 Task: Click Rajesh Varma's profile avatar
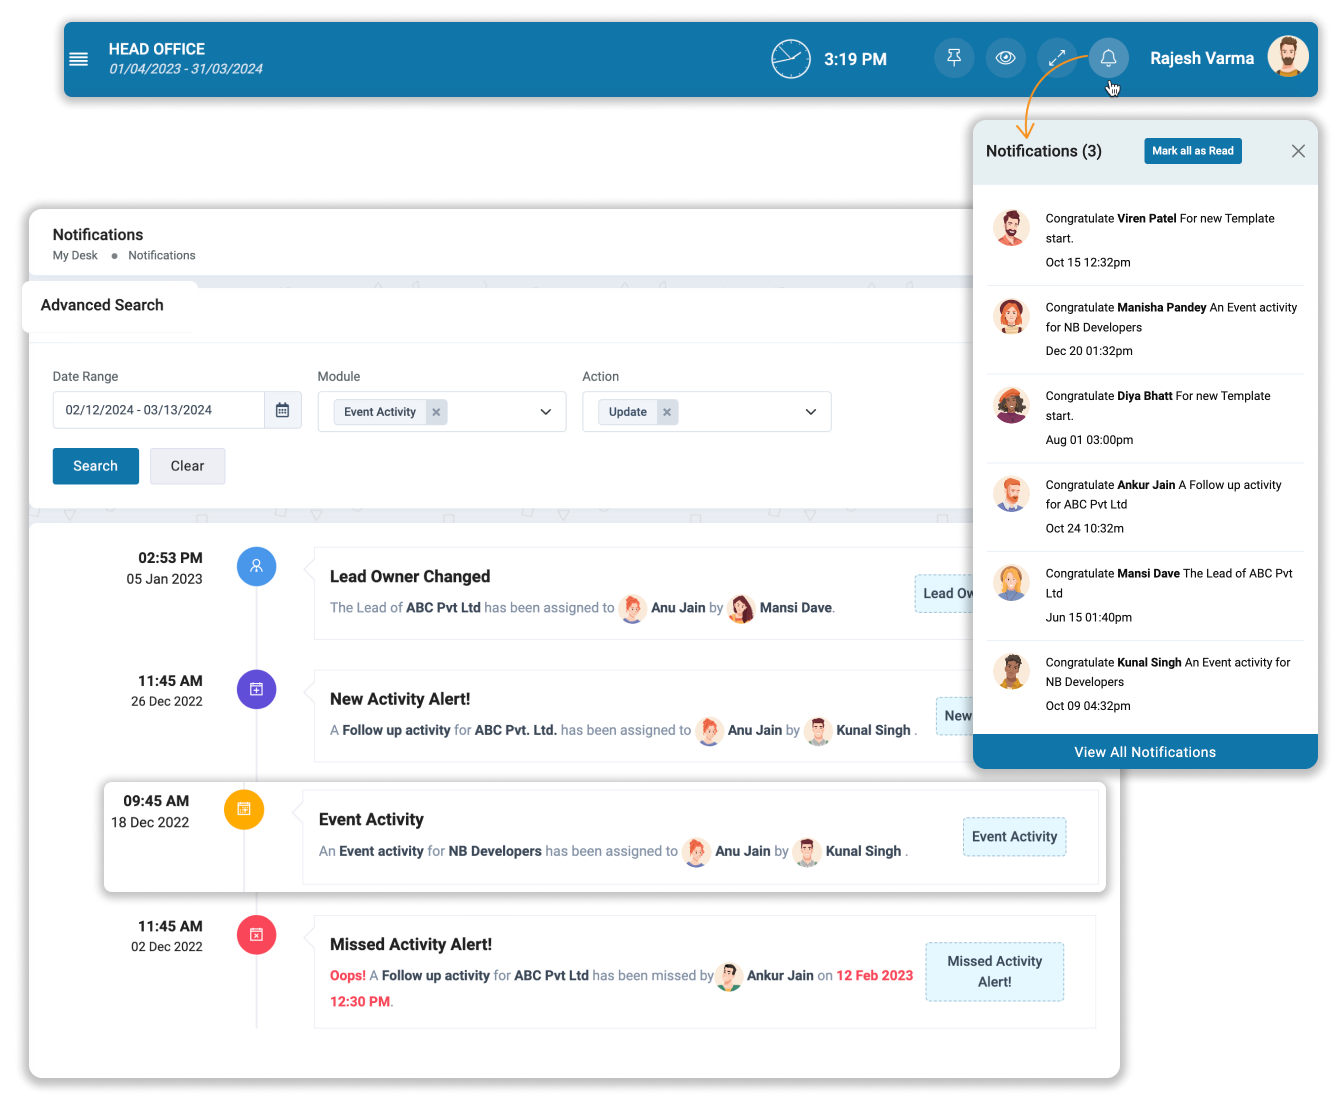point(1288,57)
